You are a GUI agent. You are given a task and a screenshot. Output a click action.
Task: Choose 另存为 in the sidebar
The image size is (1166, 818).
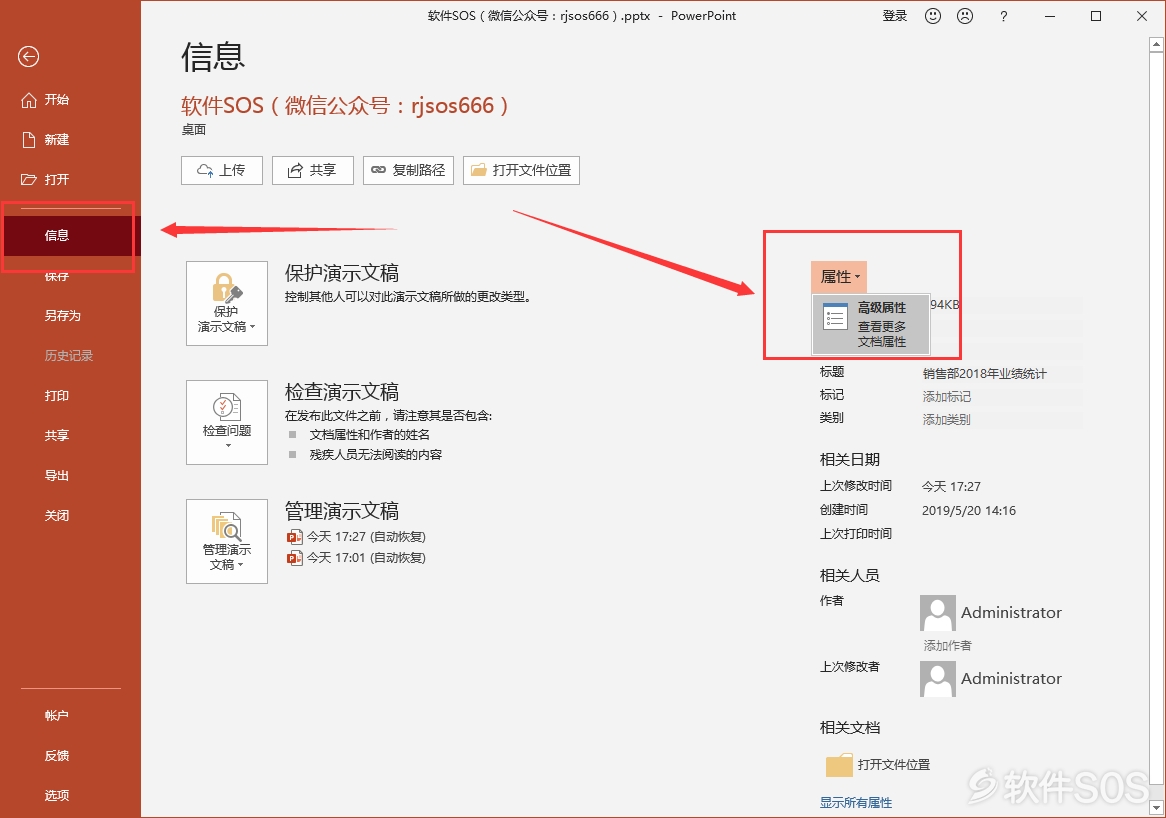tap(62, 315)
